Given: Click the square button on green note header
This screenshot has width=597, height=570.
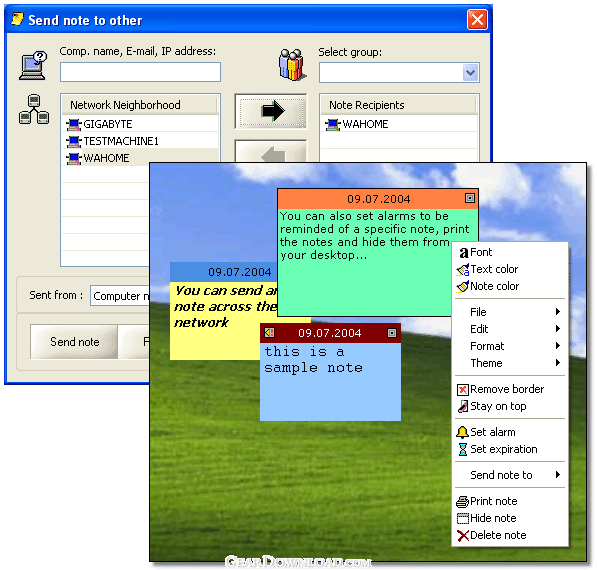Looking at the screenshot, I should click(x=470, y=198).
